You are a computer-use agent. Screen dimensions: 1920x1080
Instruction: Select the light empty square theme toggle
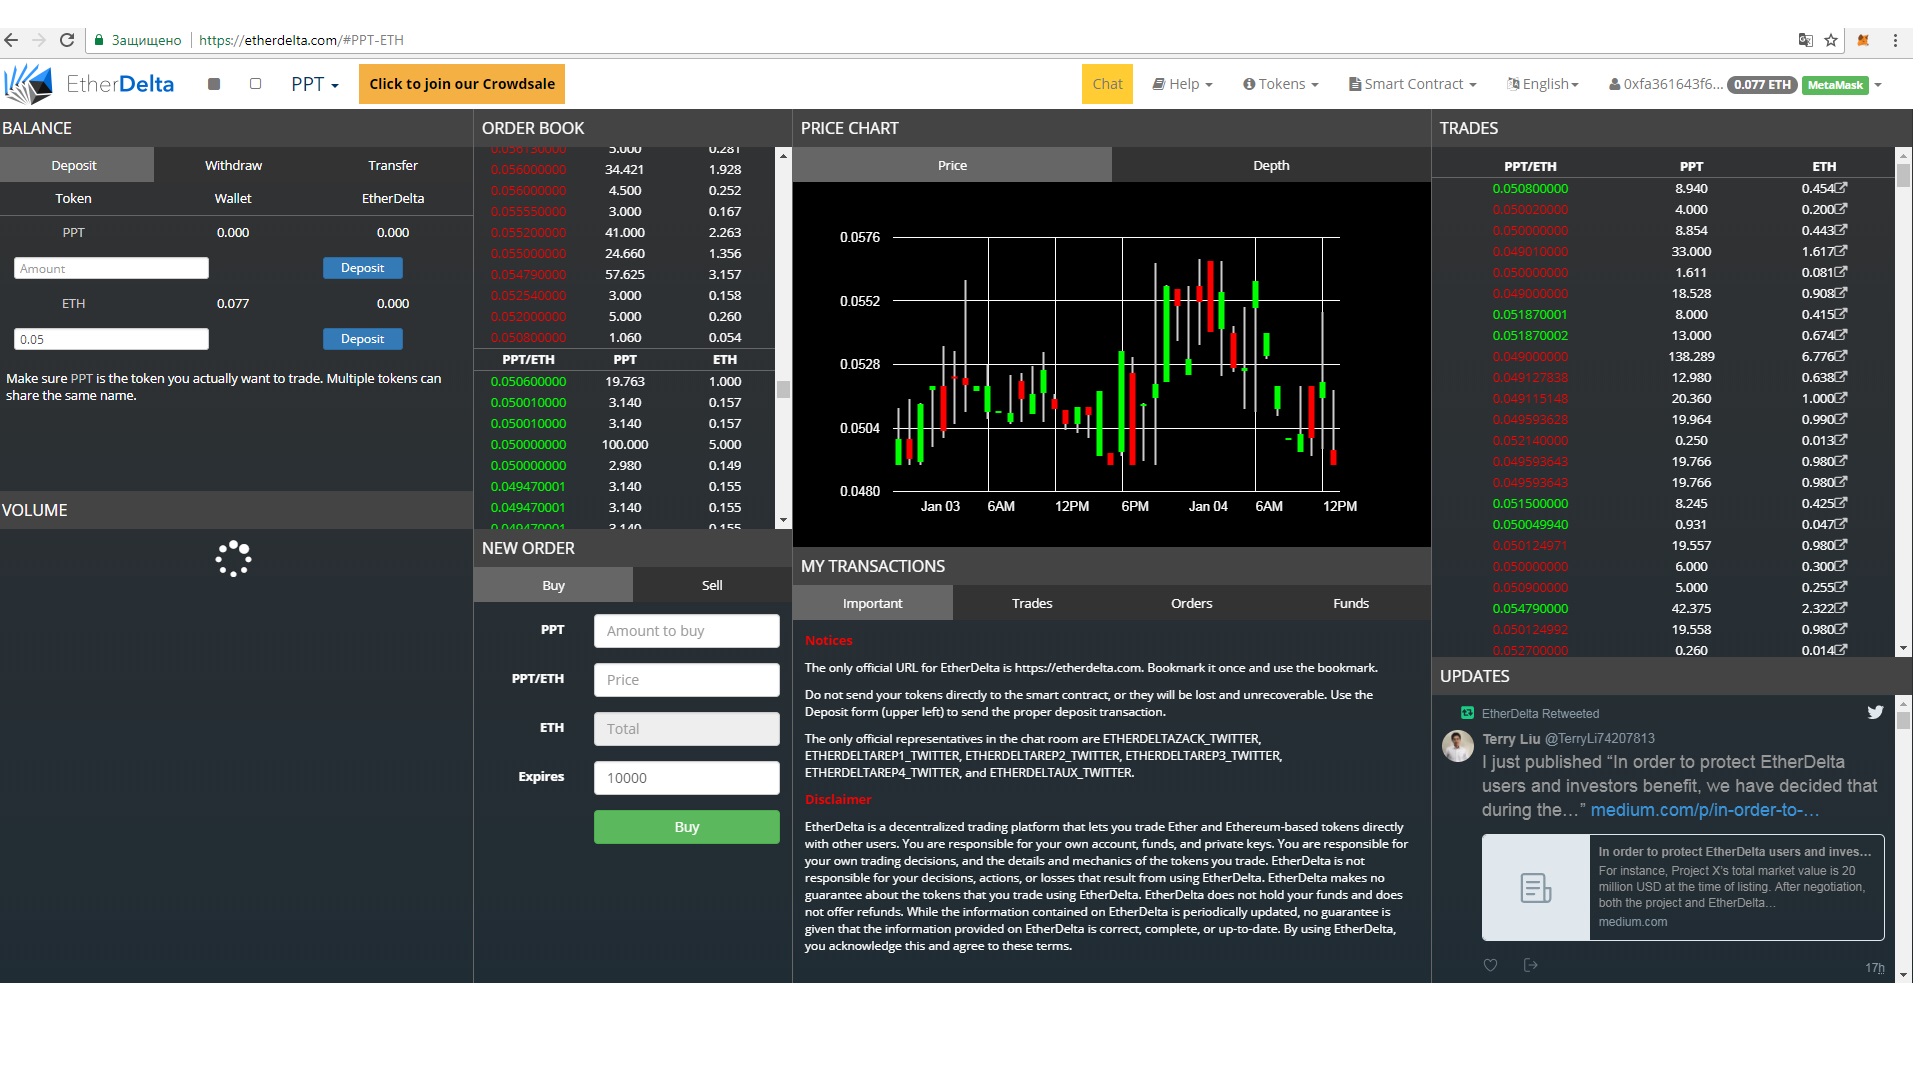click(x=255, y=84)
